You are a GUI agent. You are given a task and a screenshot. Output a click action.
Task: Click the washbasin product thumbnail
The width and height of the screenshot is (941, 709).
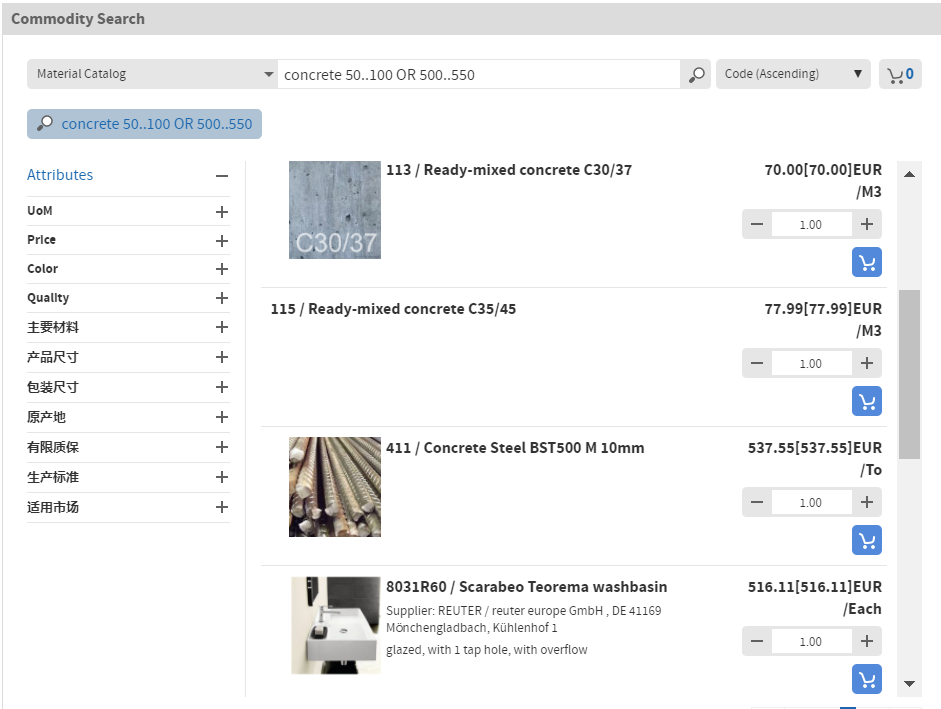point(335,626)
